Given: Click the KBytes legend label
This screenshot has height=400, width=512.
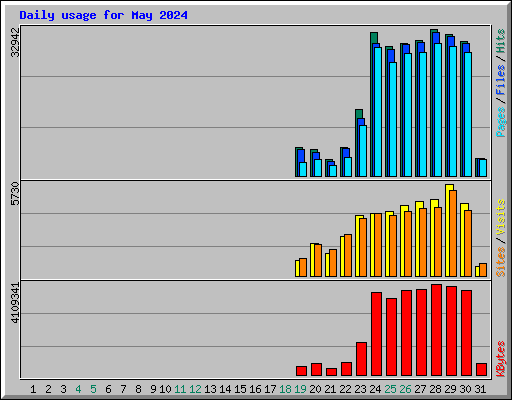Looking at the screenshot, I should click(501, 359).
